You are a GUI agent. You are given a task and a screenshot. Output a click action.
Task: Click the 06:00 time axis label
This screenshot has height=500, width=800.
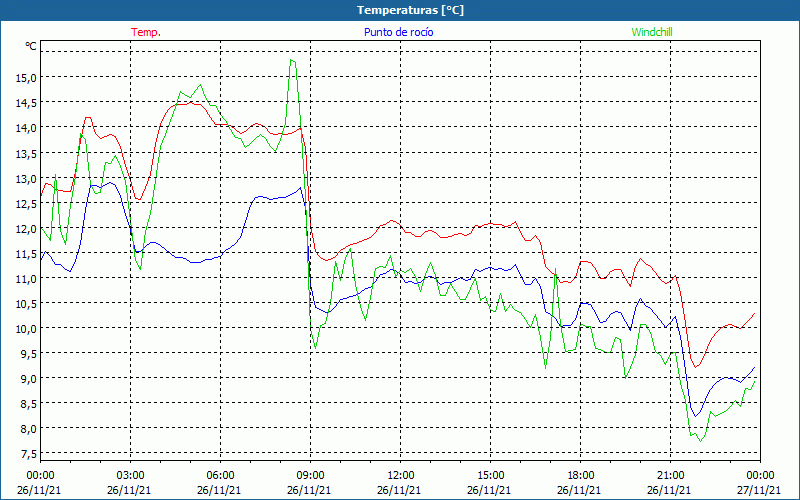[220, 476]
